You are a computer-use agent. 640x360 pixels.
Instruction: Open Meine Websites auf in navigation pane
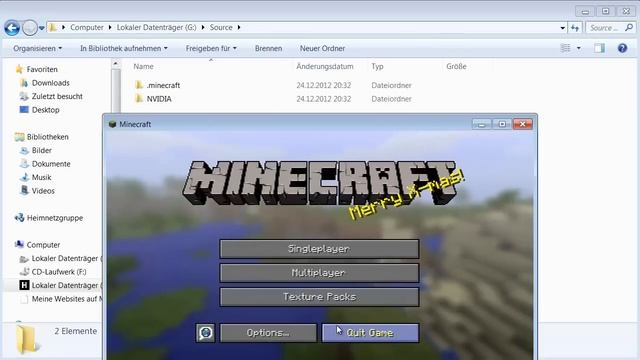tap(67, 299)
